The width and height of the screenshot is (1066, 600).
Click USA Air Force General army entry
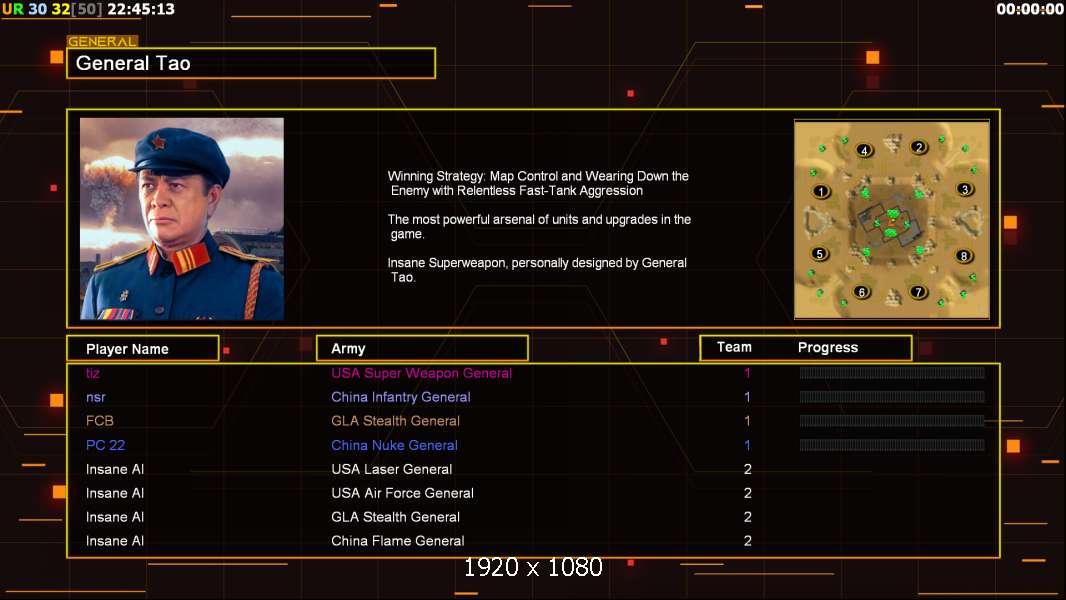click(402, 493)
